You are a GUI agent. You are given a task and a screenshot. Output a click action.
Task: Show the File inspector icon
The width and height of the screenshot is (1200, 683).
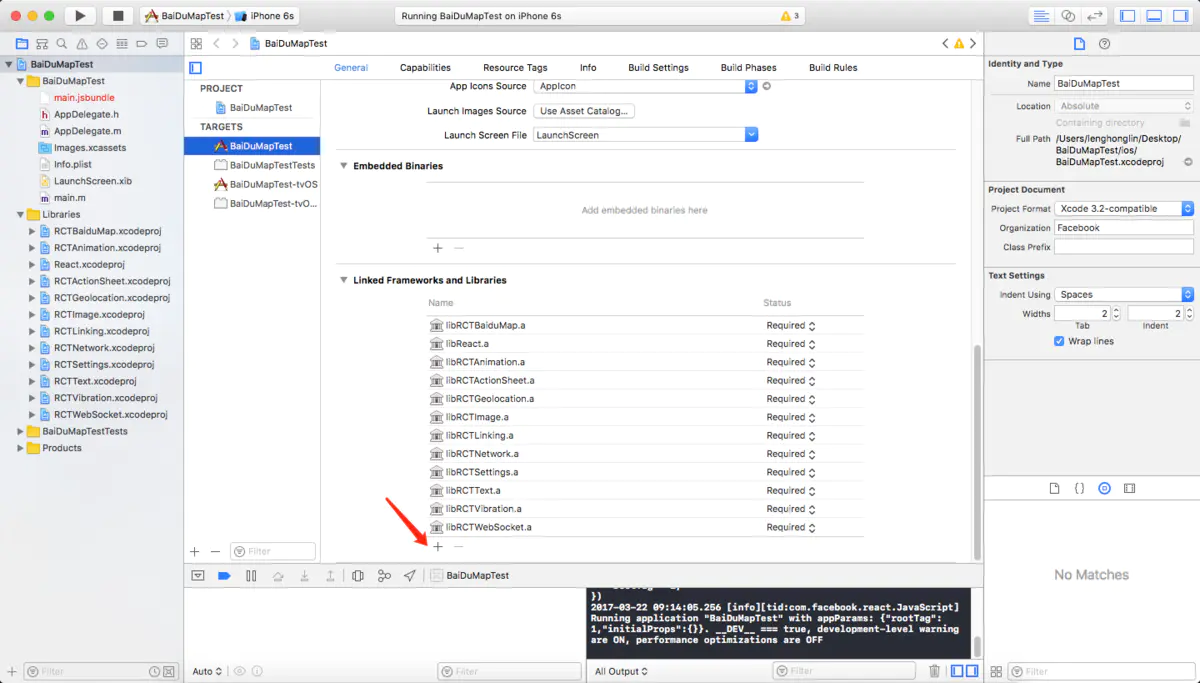1079,44
